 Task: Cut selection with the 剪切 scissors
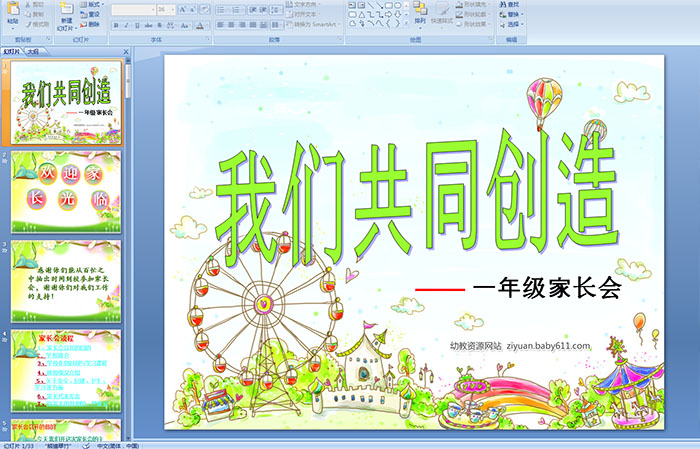click(x=35, y=4)
